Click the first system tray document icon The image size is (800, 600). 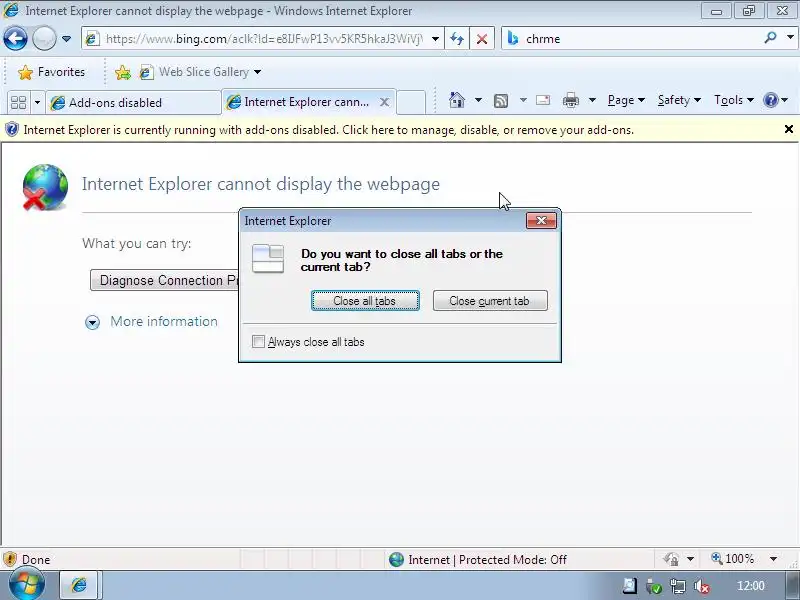tap(630, 586)
